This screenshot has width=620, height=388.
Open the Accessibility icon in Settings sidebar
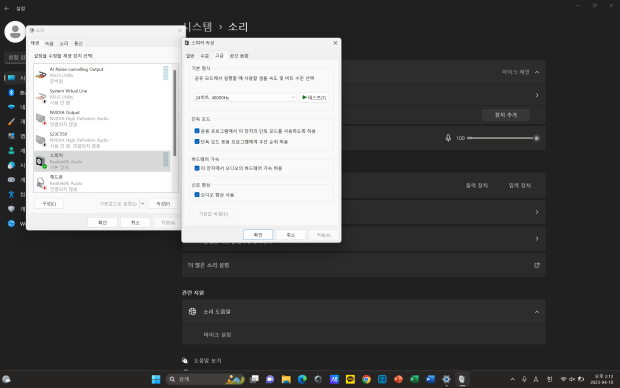coord(11,194)
